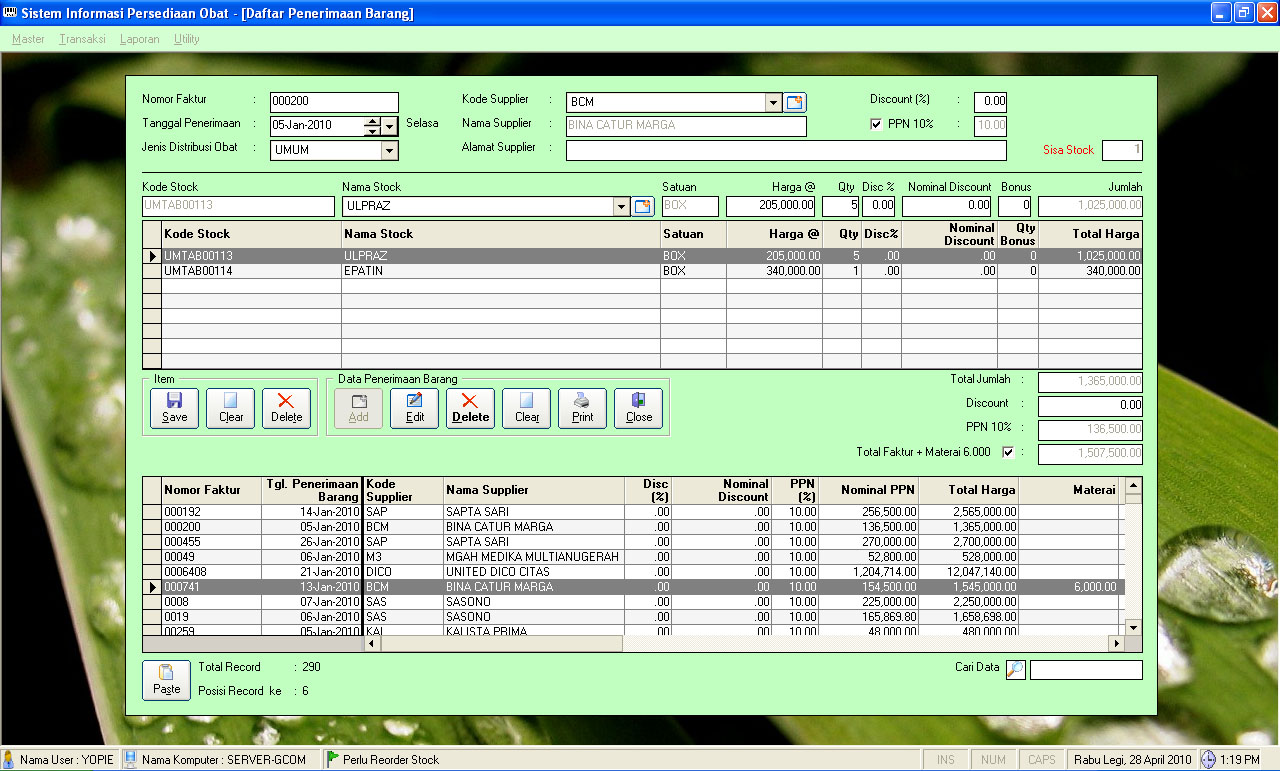Click the Nomor Faktur input field
The height and width of the screenshot is (771, 1280).
[334, 102]
